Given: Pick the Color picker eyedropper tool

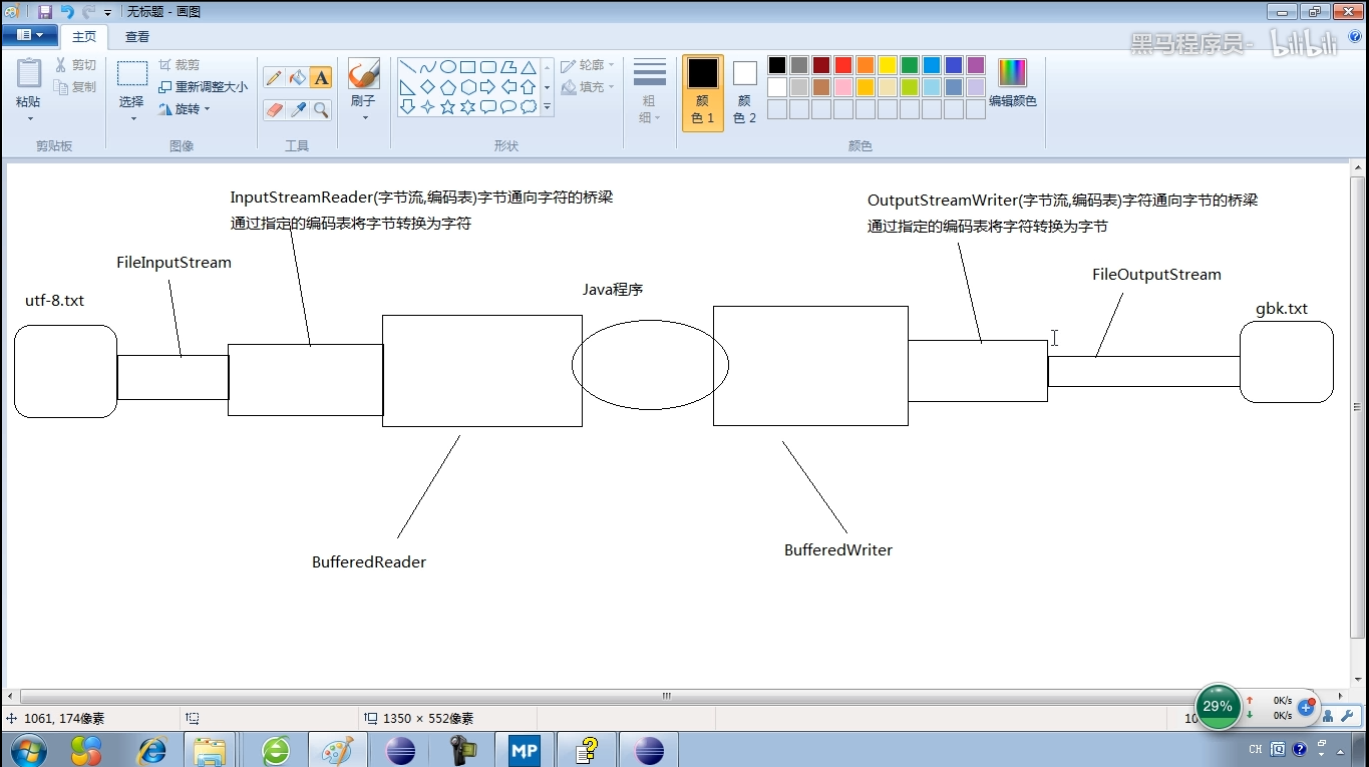Looking at the screenshot, I should [x=297, y=110].
